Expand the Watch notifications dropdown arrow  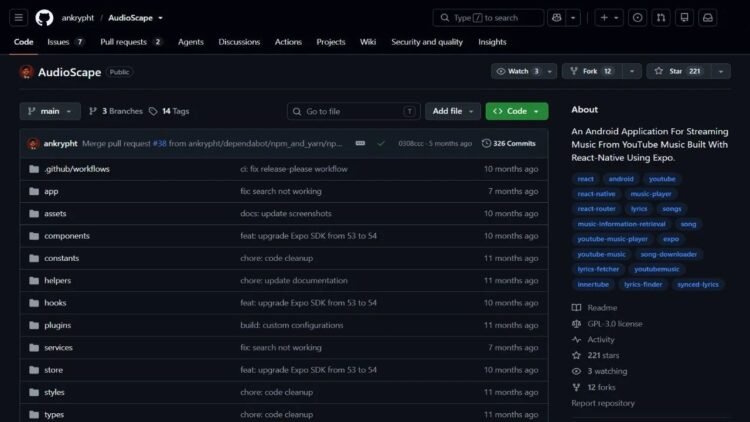550,71
